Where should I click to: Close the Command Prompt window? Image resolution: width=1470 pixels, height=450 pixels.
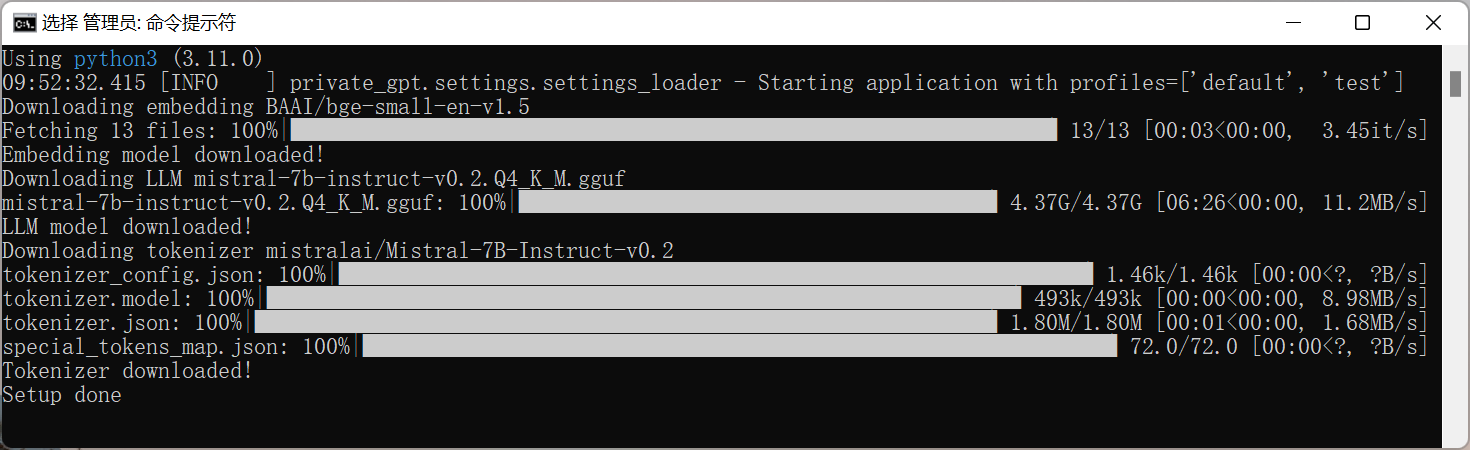[x=1433, y=22]
